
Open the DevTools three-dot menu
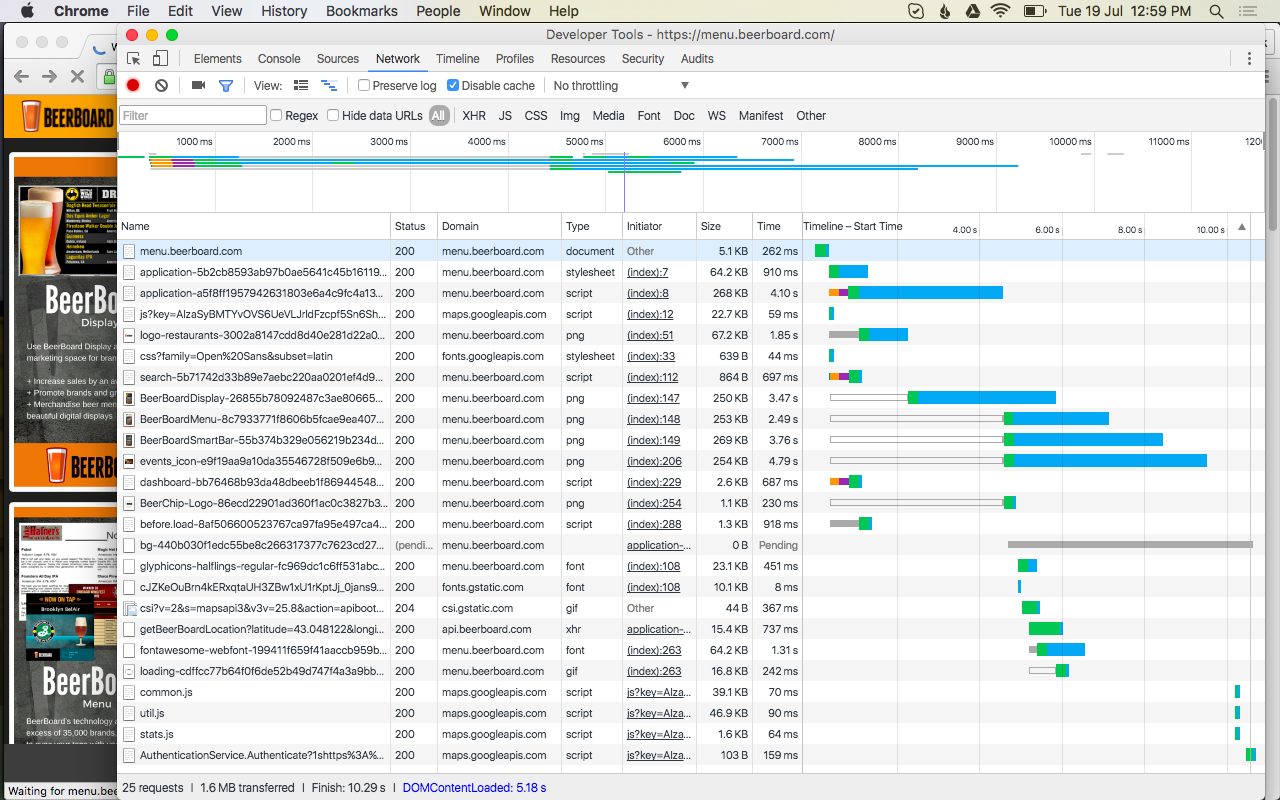pos(1249,59)
